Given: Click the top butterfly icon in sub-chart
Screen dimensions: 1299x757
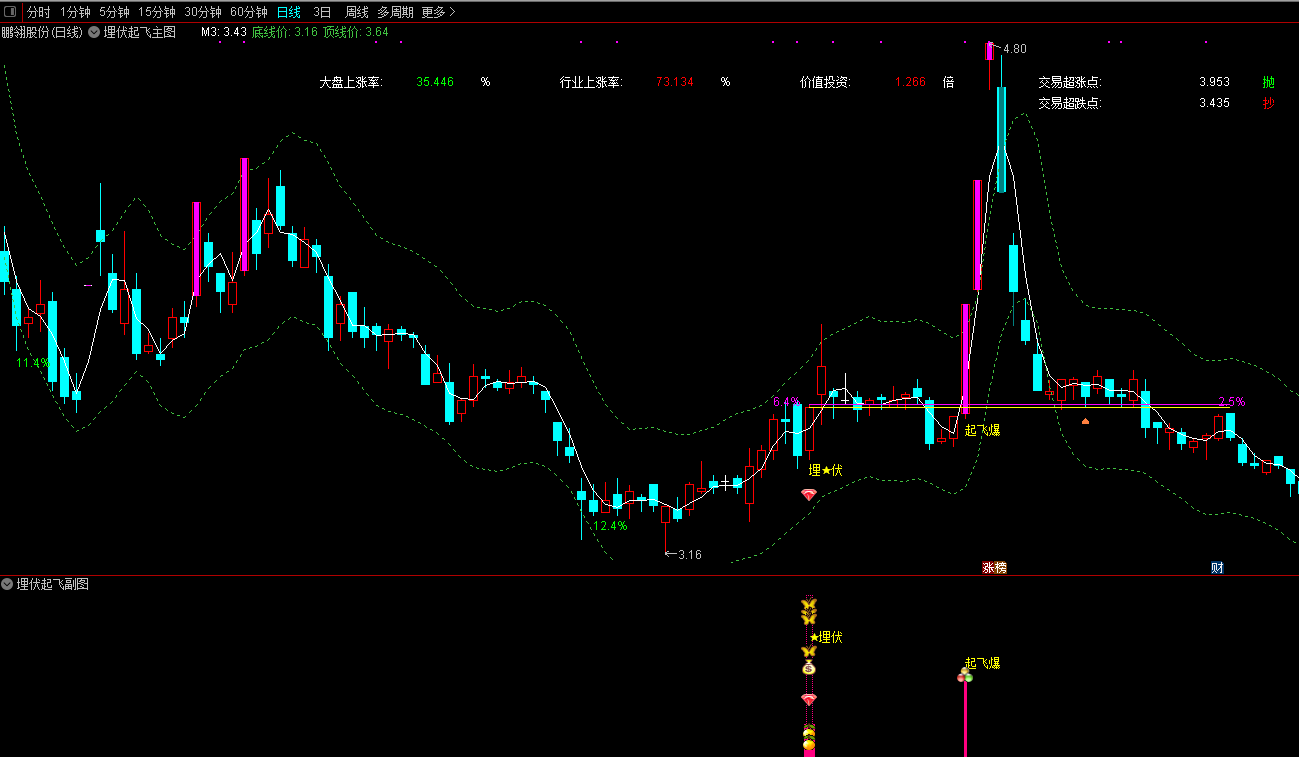Looking at the screenshot, I should click(808, 605).
